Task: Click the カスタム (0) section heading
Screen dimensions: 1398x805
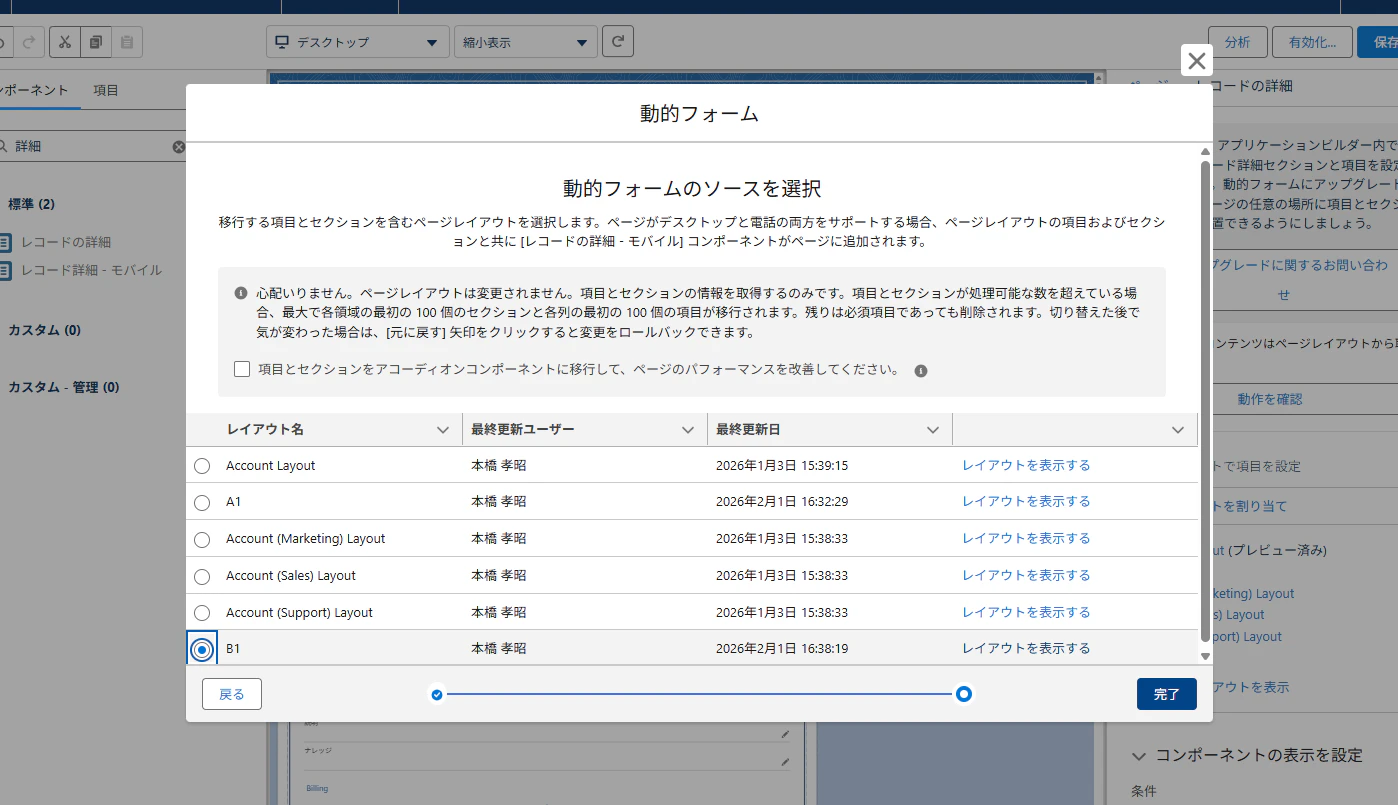Action: (45, 330)
